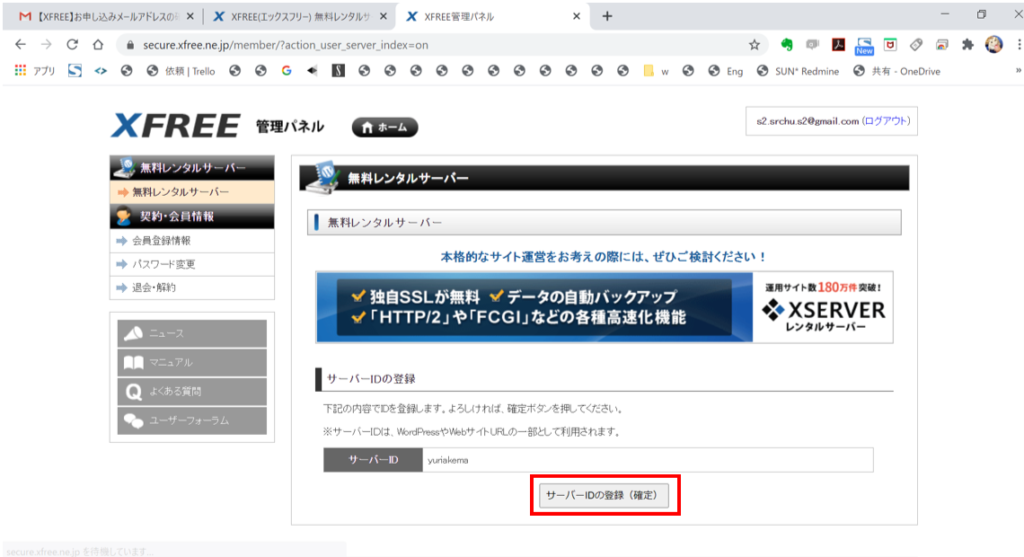The height and width of the screenshot is (557, 1024).
Task: Switch to the Gmail XFREE tab
Action: point(100,16)
